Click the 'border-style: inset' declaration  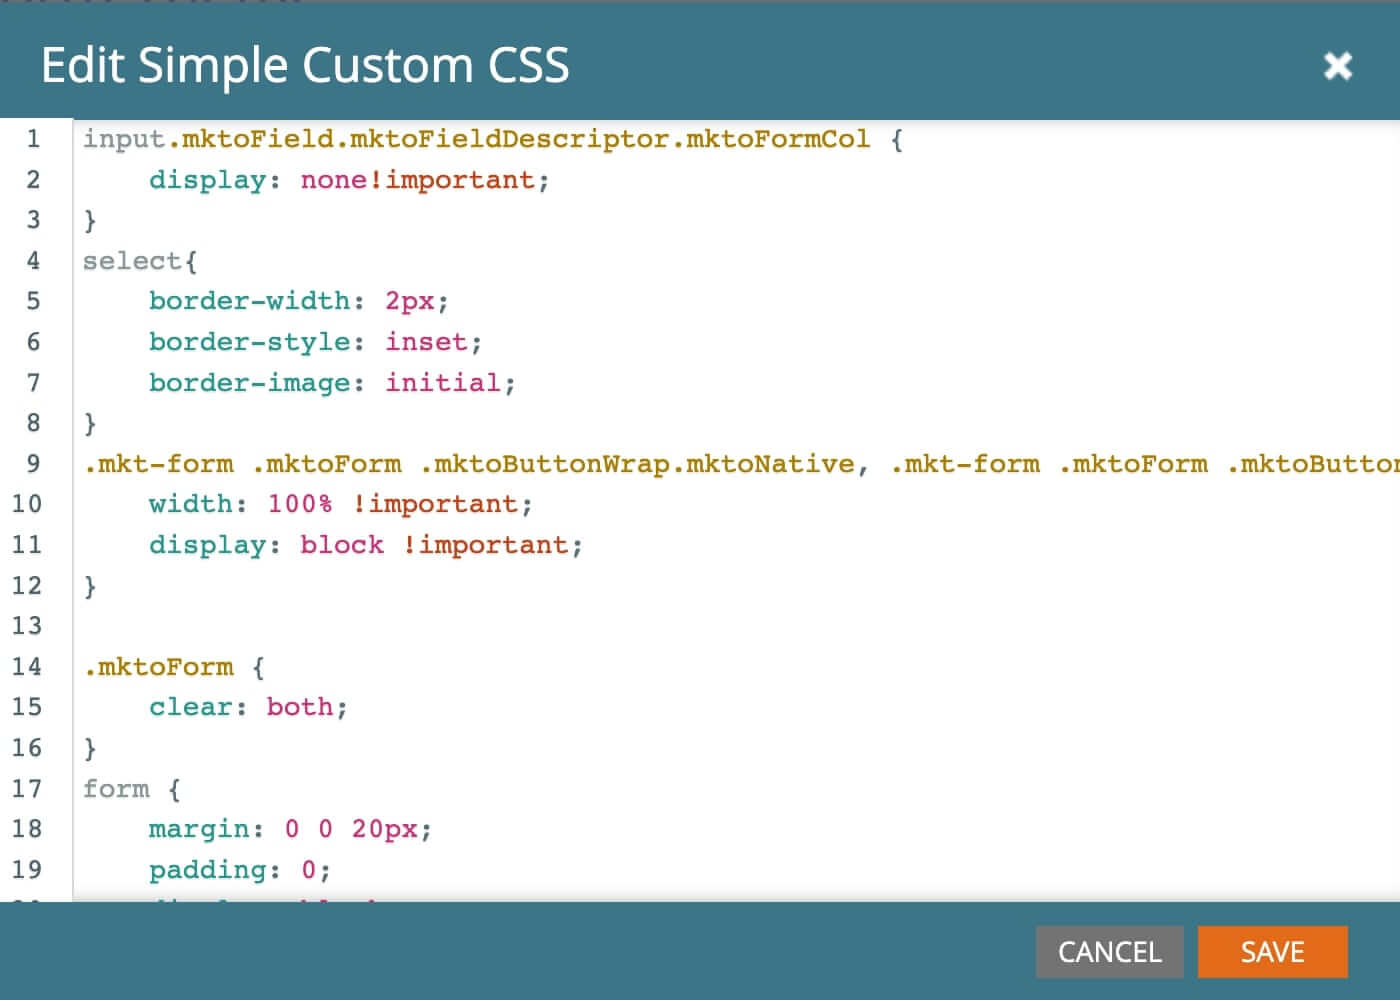pos(314,342)
